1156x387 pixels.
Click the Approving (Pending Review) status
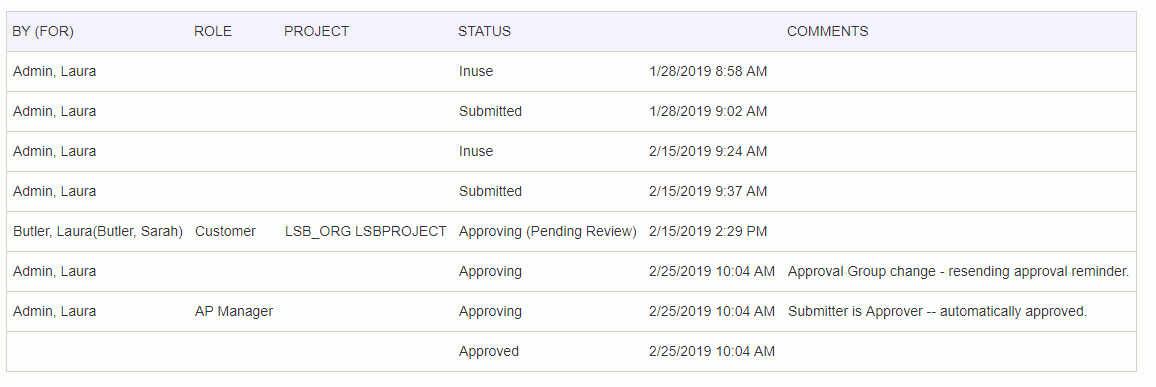[x=548, y=231]
